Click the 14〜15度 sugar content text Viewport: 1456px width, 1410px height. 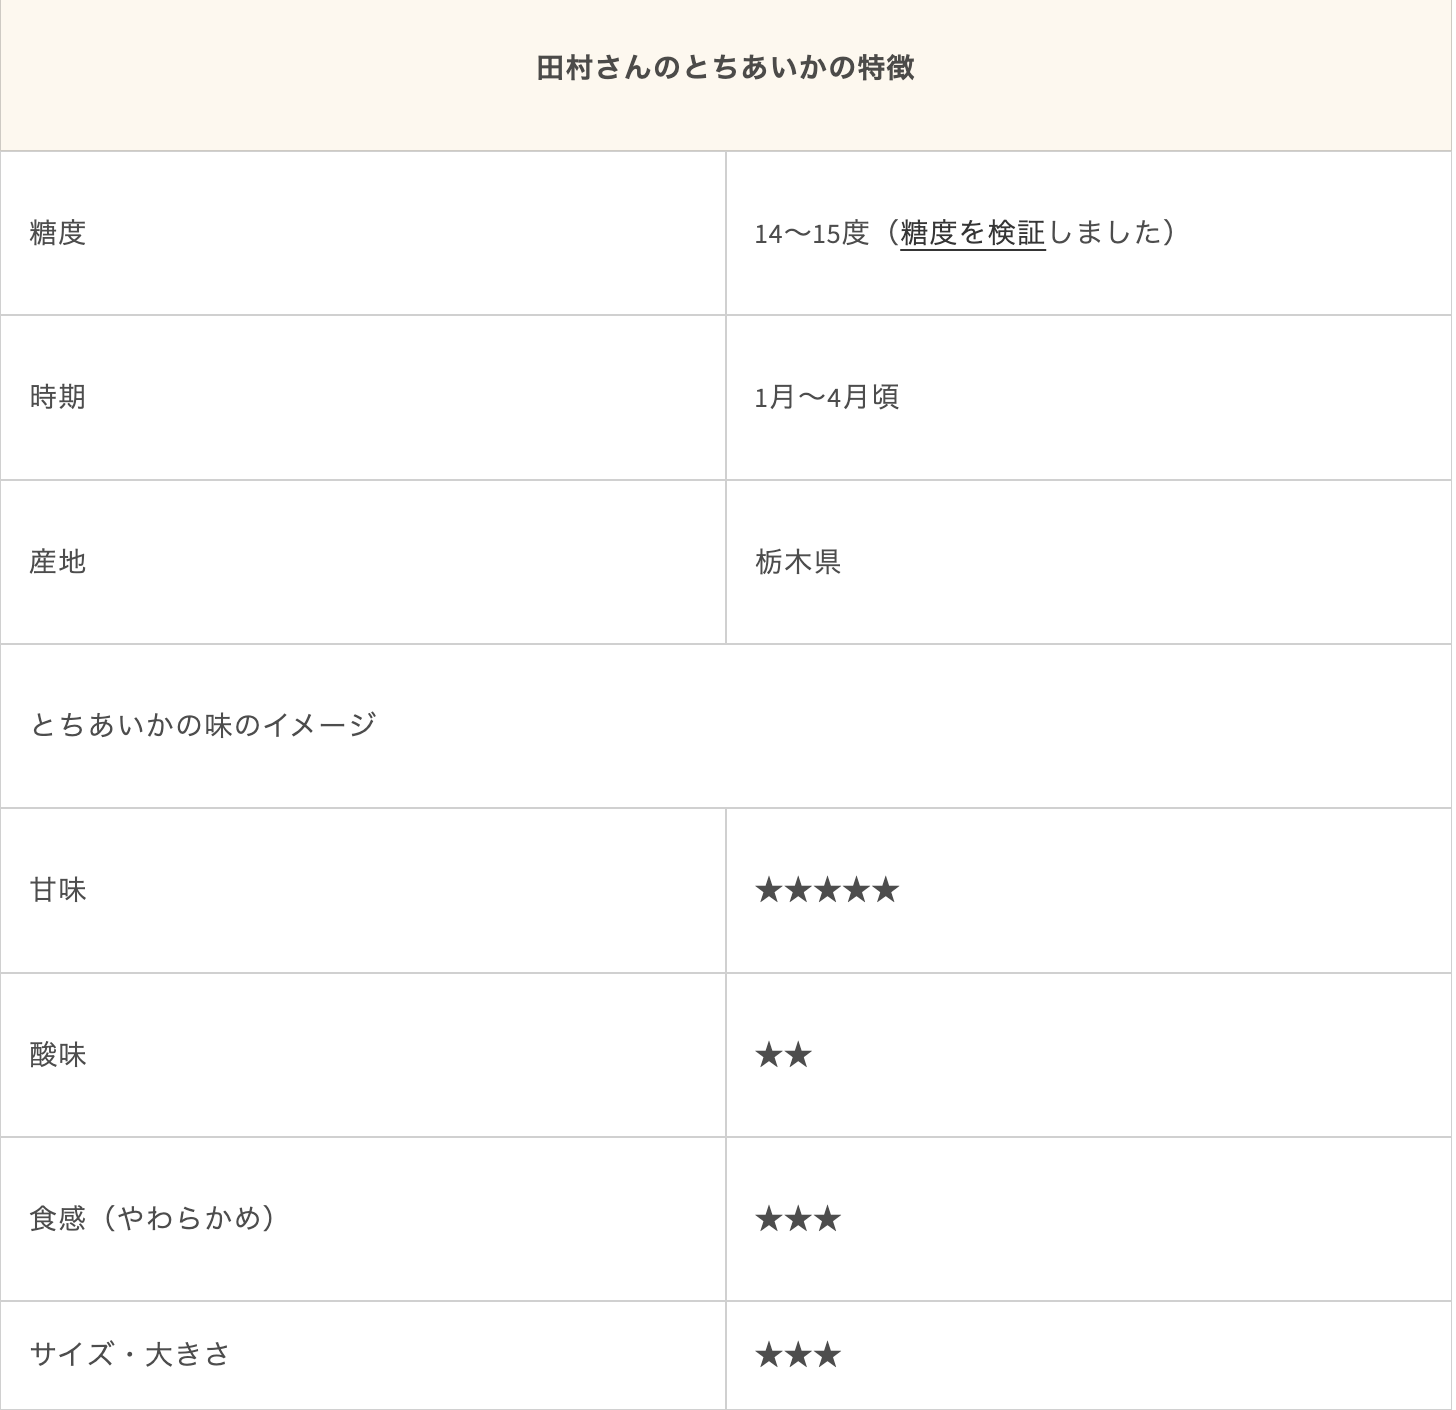pyautogui.click(x=811, y=233)
